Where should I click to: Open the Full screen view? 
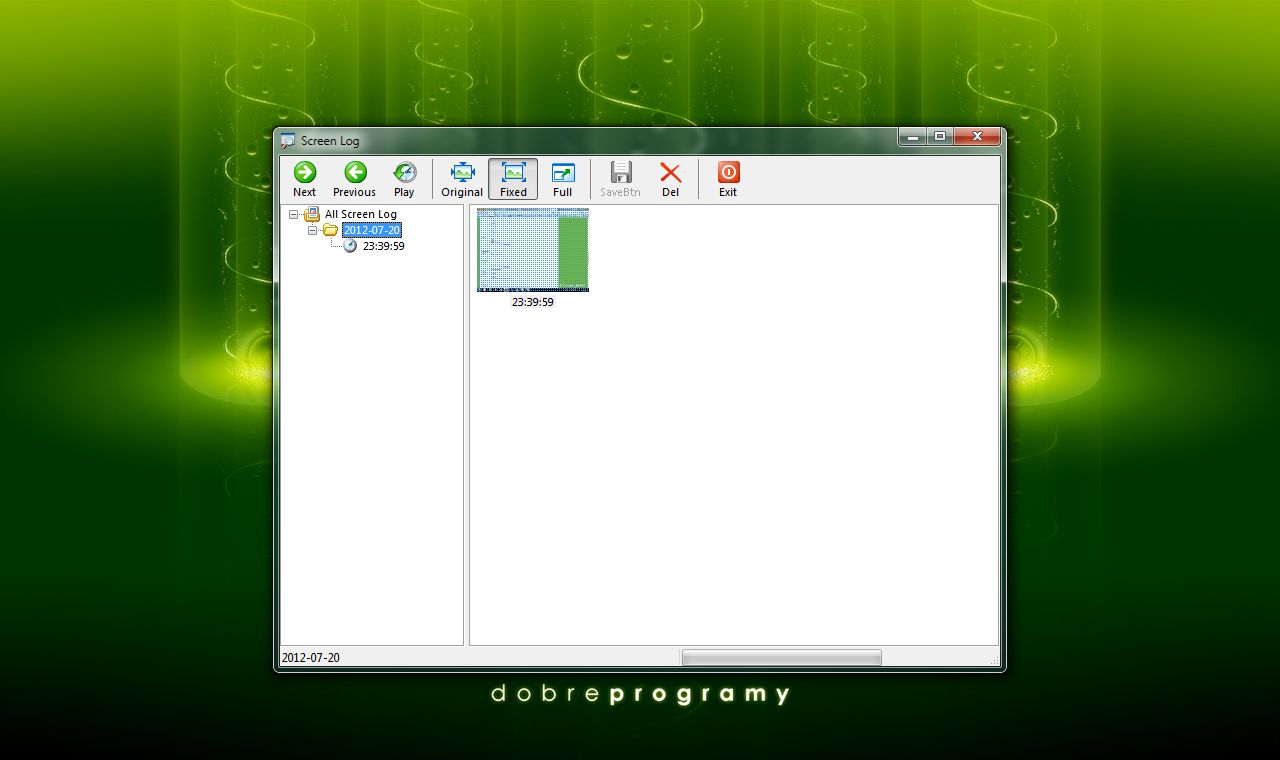point(563,179)
